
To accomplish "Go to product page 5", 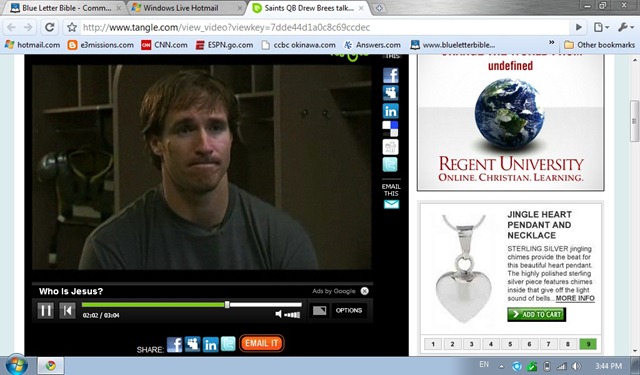I will (510, 344).
